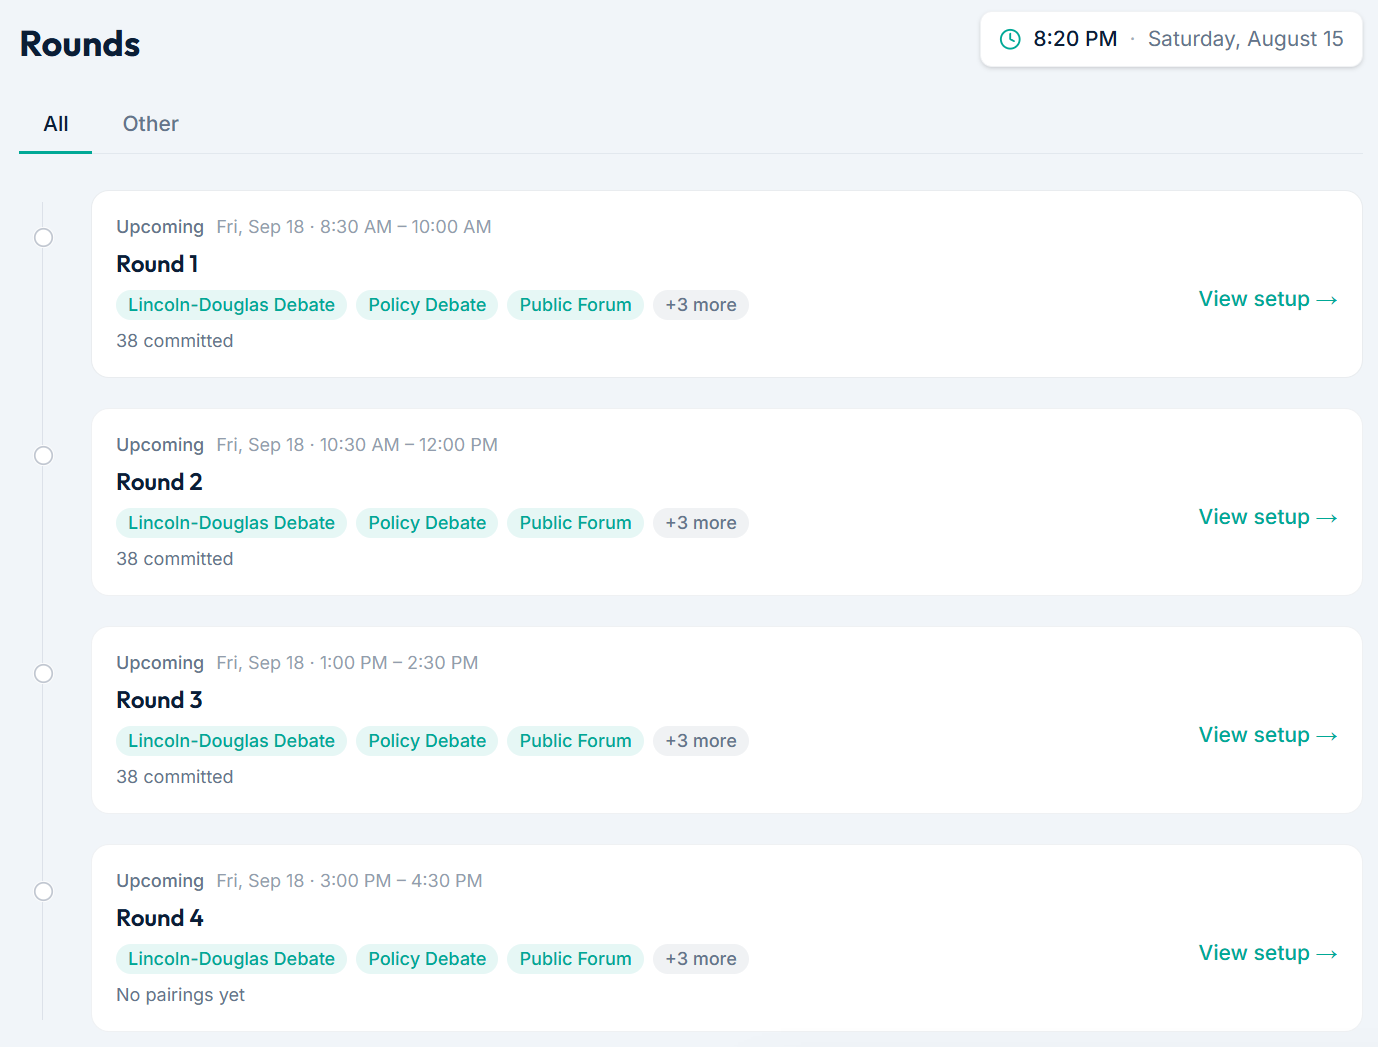Screen dimensions: 1378x1047
Task: Select Public Forum tag in Round 3
Action: [x=576, y=741]
